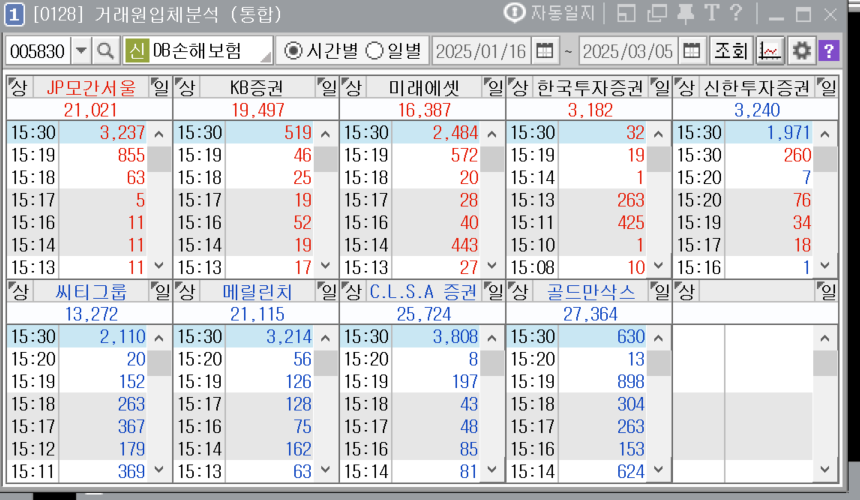Pin the window with the pushpin icon
860x500 pixels.
(x=686, y=13)
